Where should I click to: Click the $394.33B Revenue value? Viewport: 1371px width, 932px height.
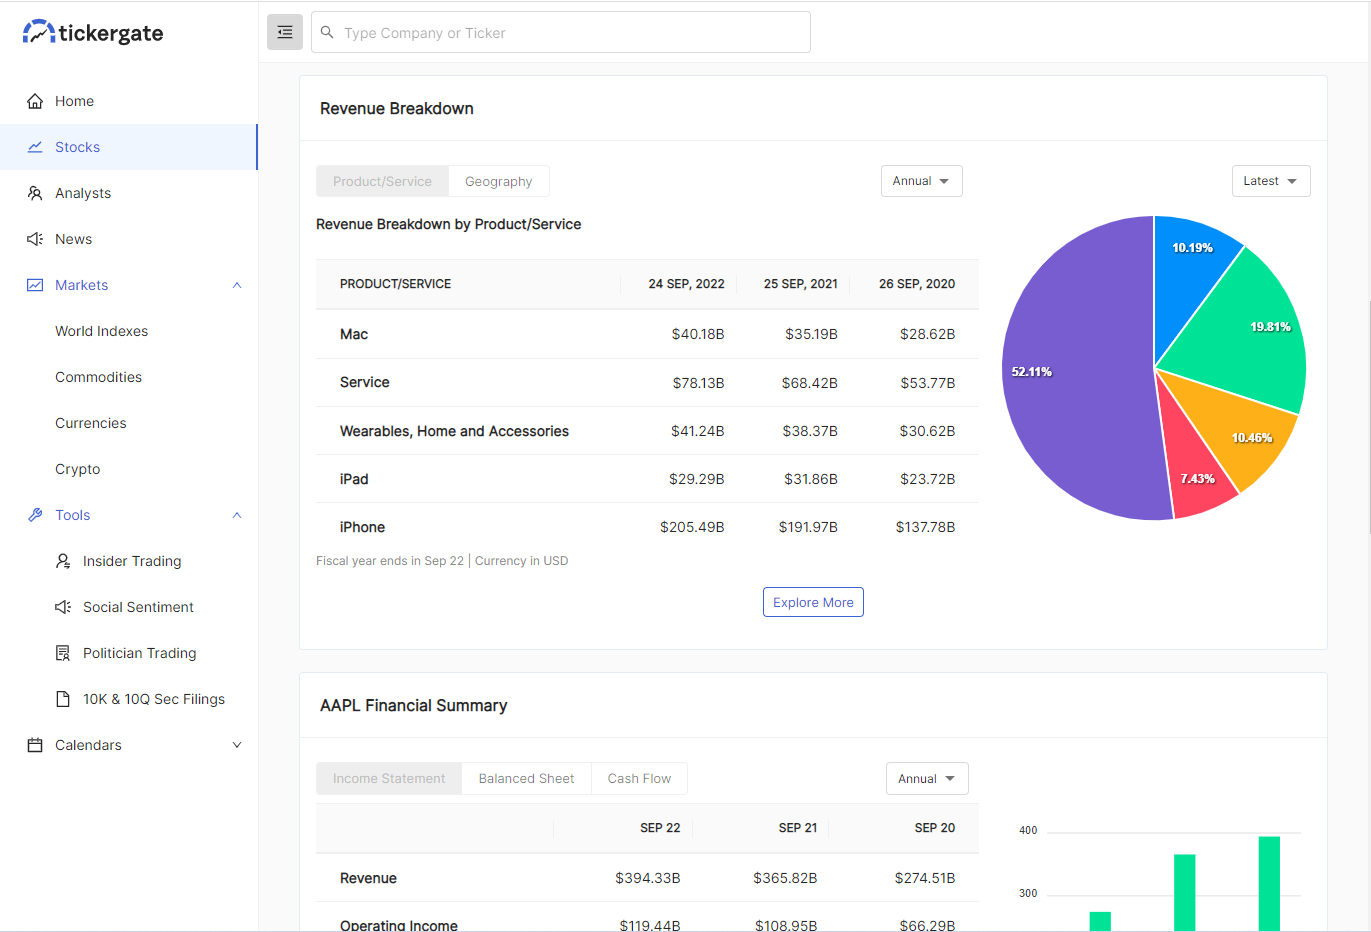648,878
